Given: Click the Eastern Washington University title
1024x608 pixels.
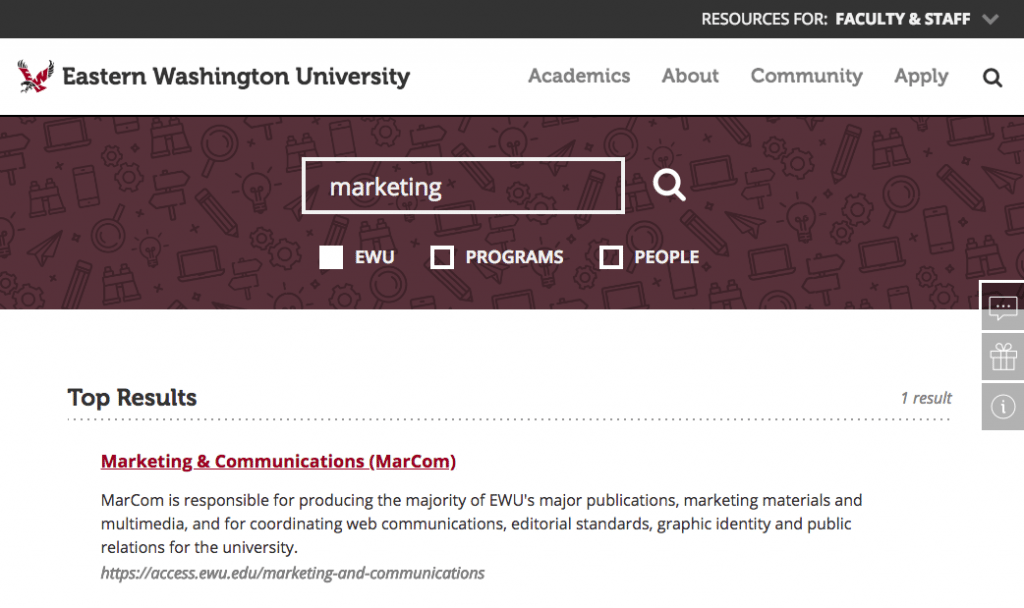Looking at the screenshot, I should (x=236, y=77).
